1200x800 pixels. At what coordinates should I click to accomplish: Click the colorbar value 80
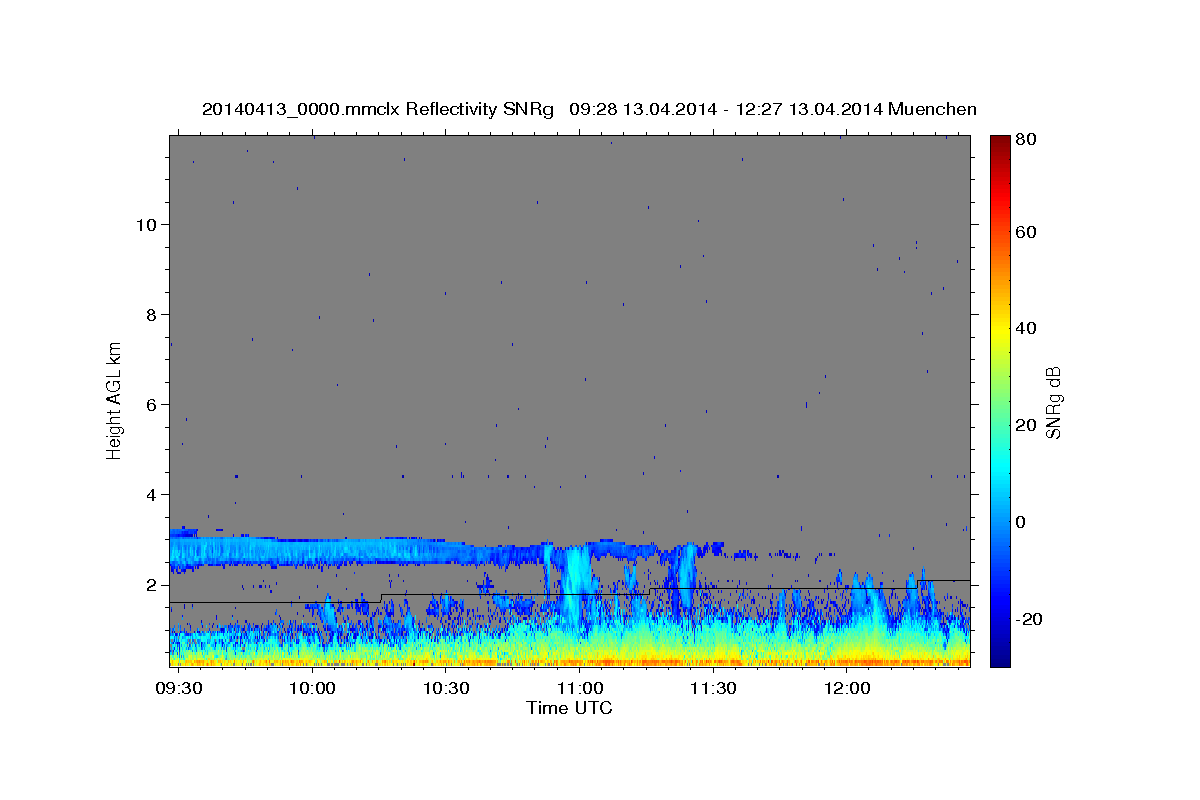click(x=1025, y=140)
